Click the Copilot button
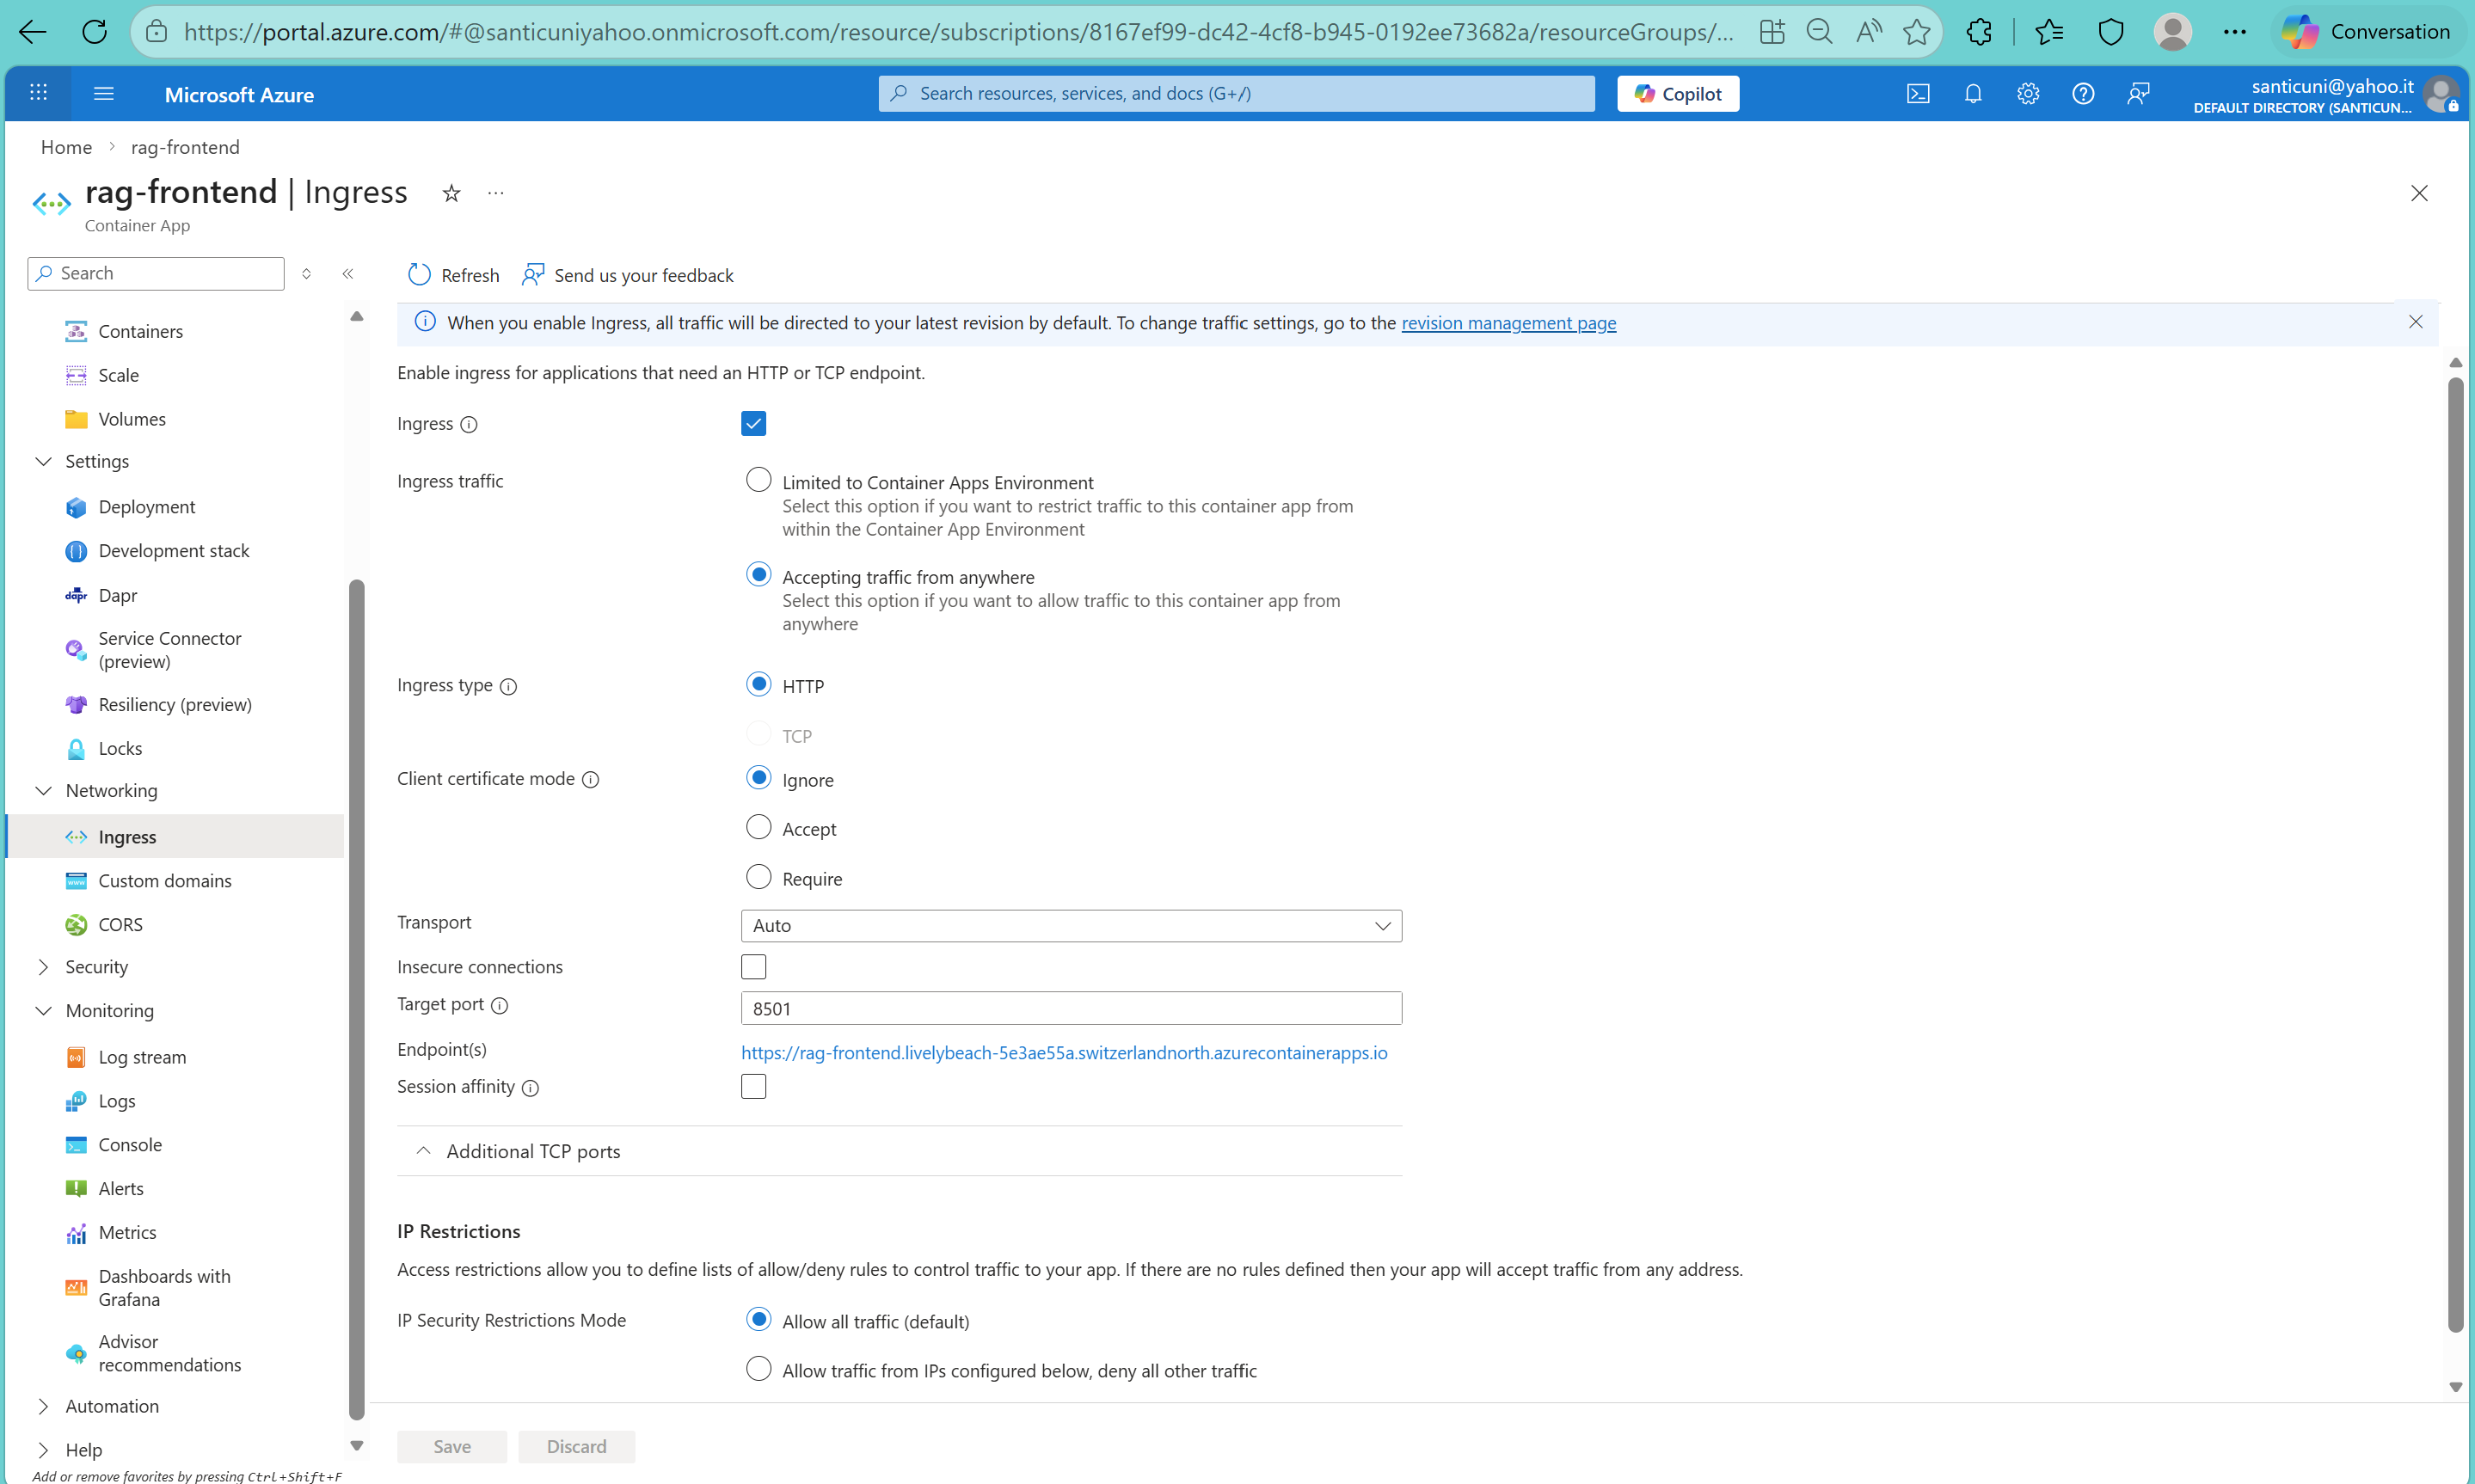The width and height of the screenshot is (2475, 1484). pyautogui.click(x=1677, y=94)
